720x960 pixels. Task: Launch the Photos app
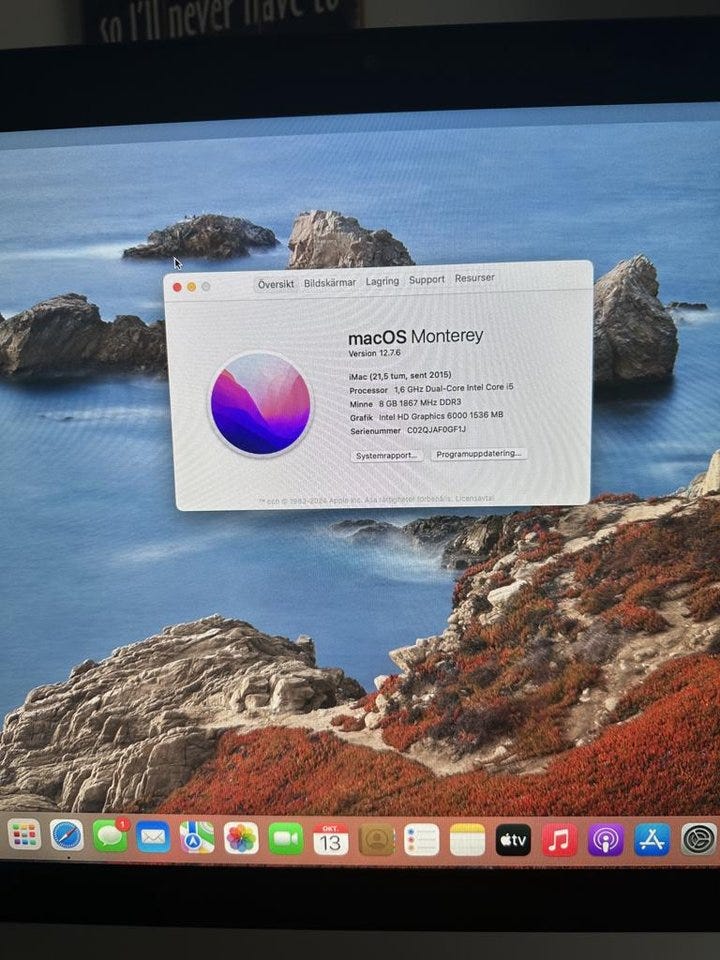(x=241, y=838)
